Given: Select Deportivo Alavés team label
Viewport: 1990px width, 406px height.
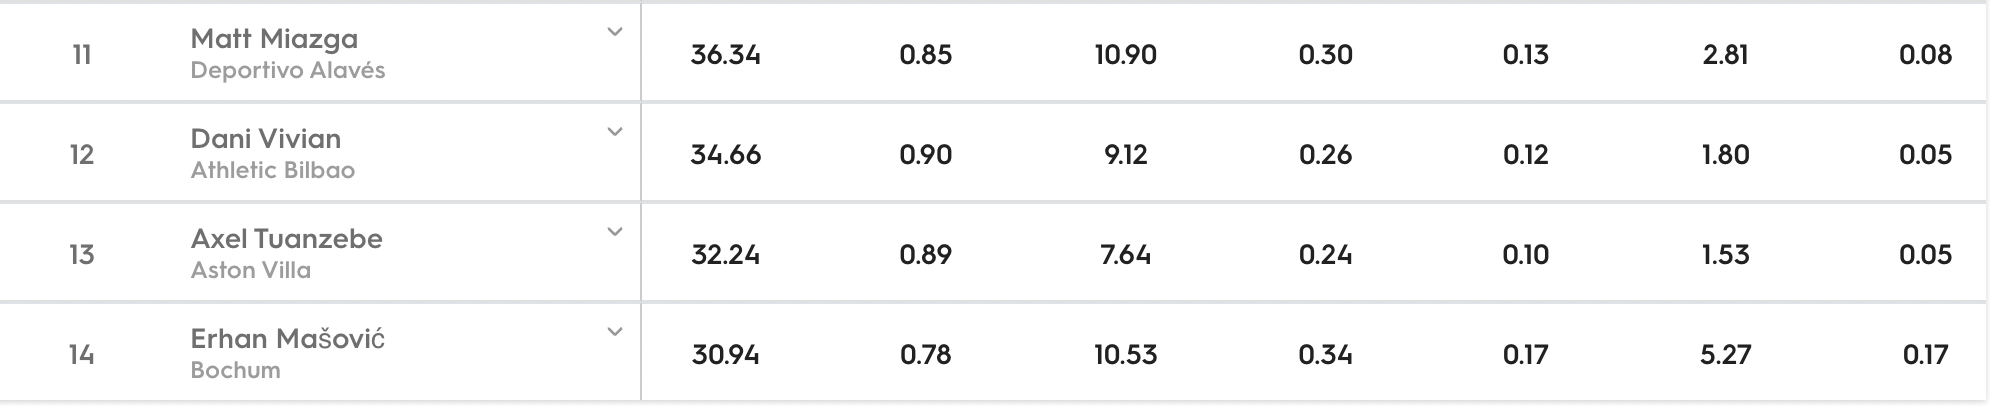Looking at the screenshot, I should pyautogui.click(x=288, y=71).
